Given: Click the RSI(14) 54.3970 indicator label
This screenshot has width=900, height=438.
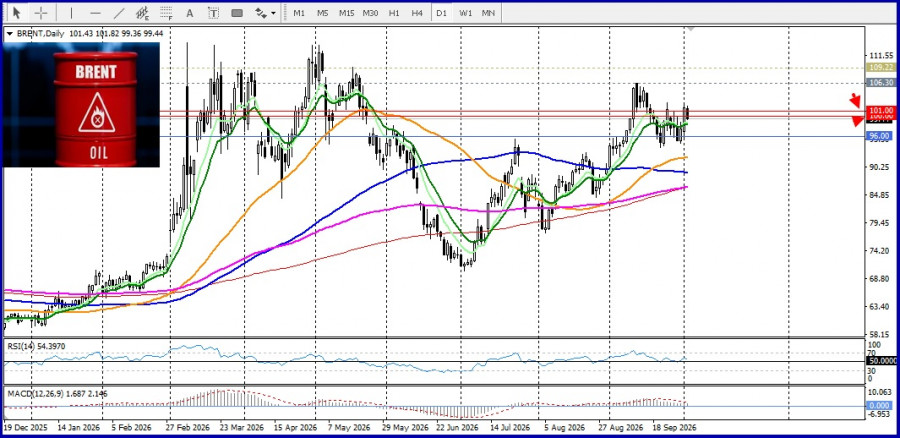Looking at the screenshot, I should [36, 346].
